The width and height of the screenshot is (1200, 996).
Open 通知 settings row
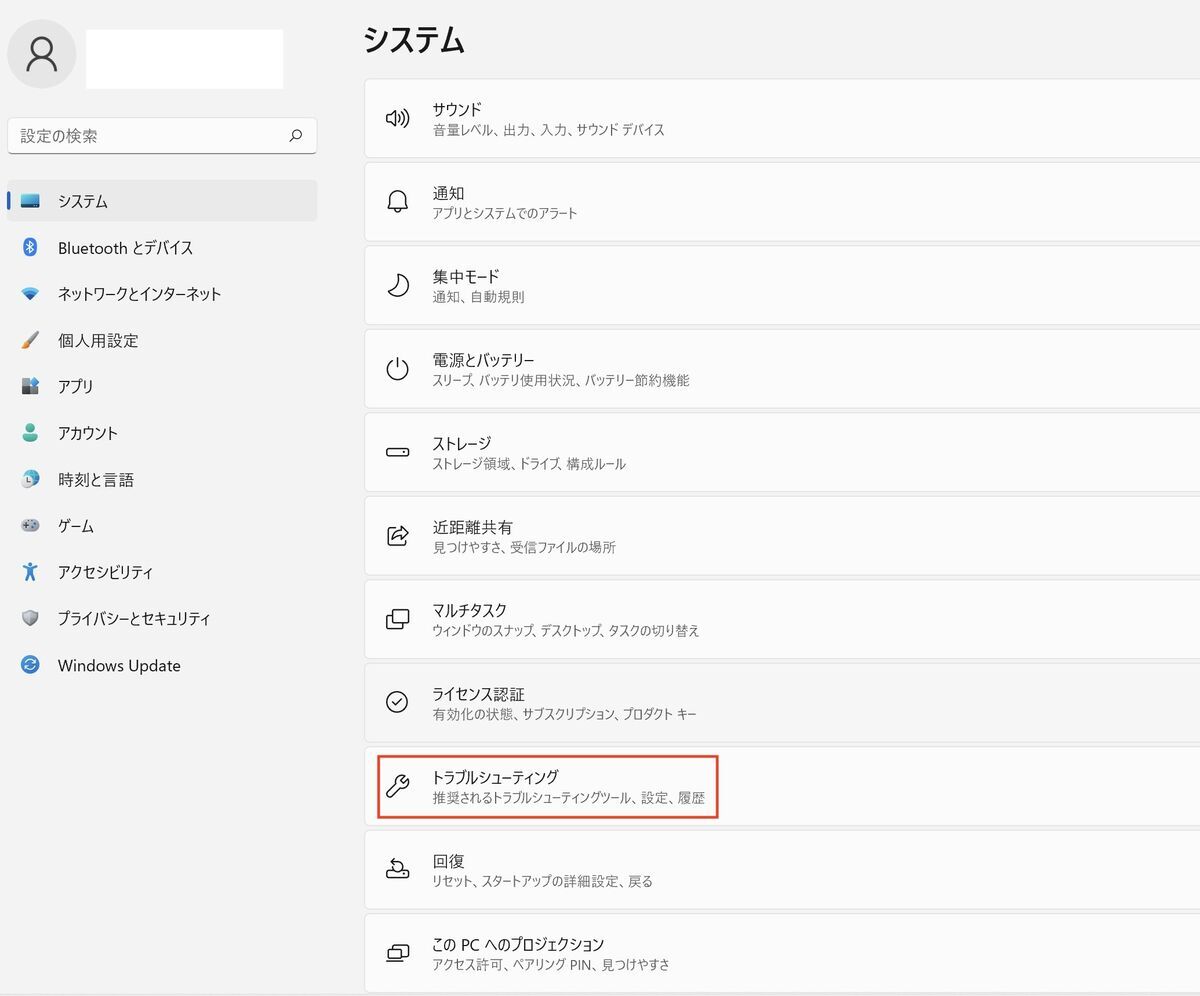click(x=782, y=201)
